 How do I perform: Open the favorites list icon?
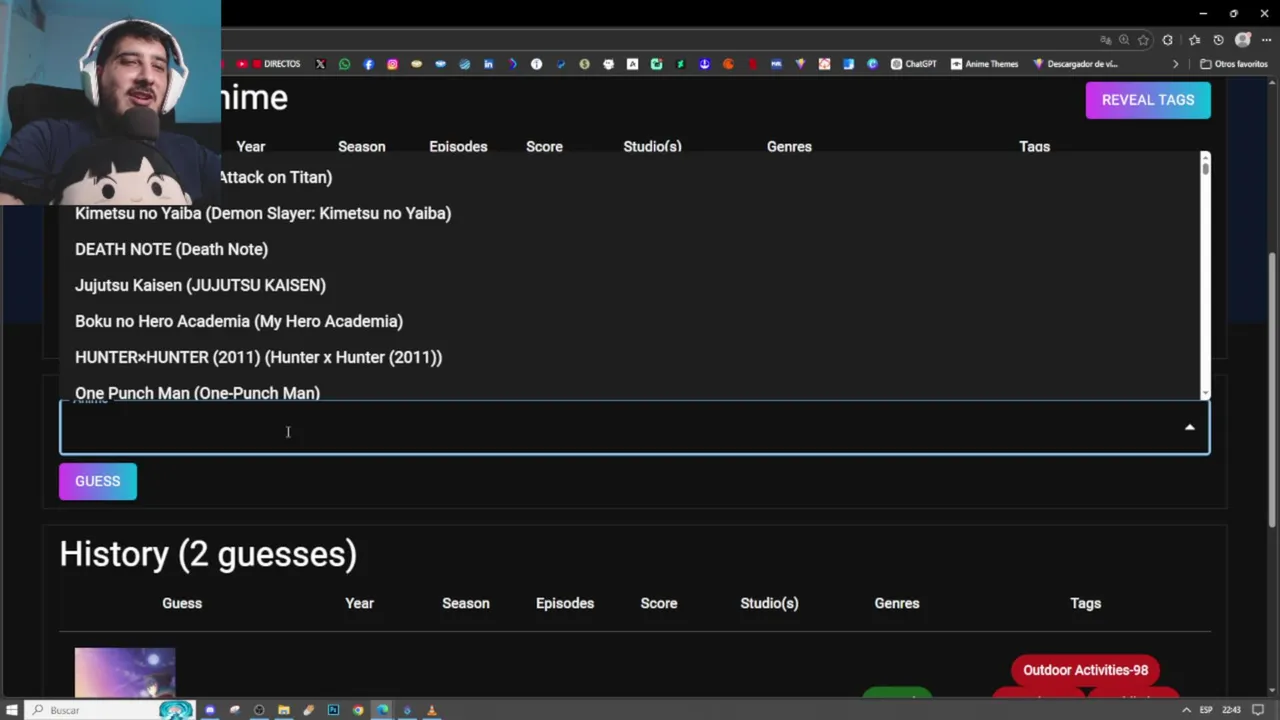coord(1194,40)
